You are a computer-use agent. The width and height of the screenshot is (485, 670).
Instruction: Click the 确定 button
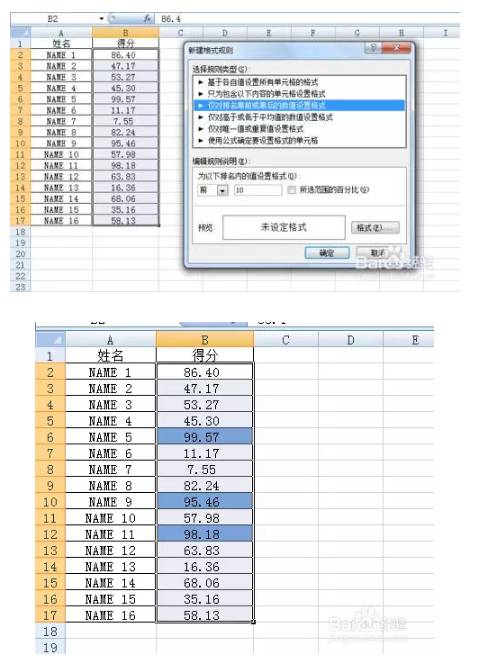(x=327, y=253)
